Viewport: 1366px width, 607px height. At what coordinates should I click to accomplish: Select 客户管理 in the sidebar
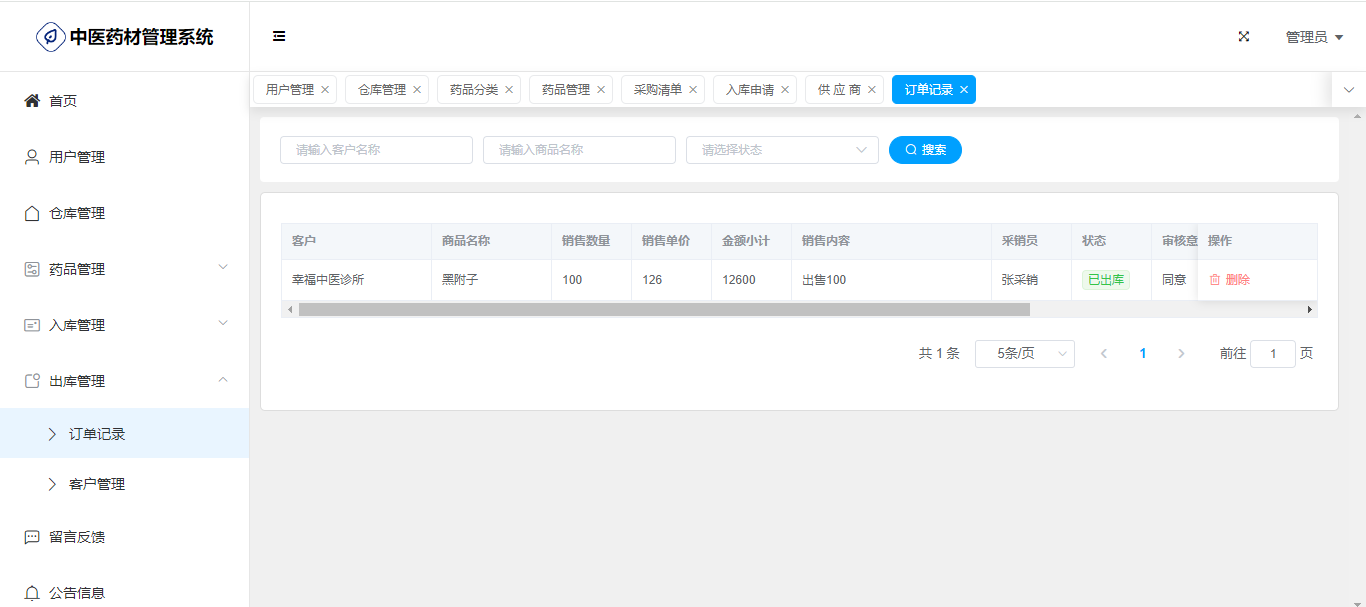click(x=97, y=484)
